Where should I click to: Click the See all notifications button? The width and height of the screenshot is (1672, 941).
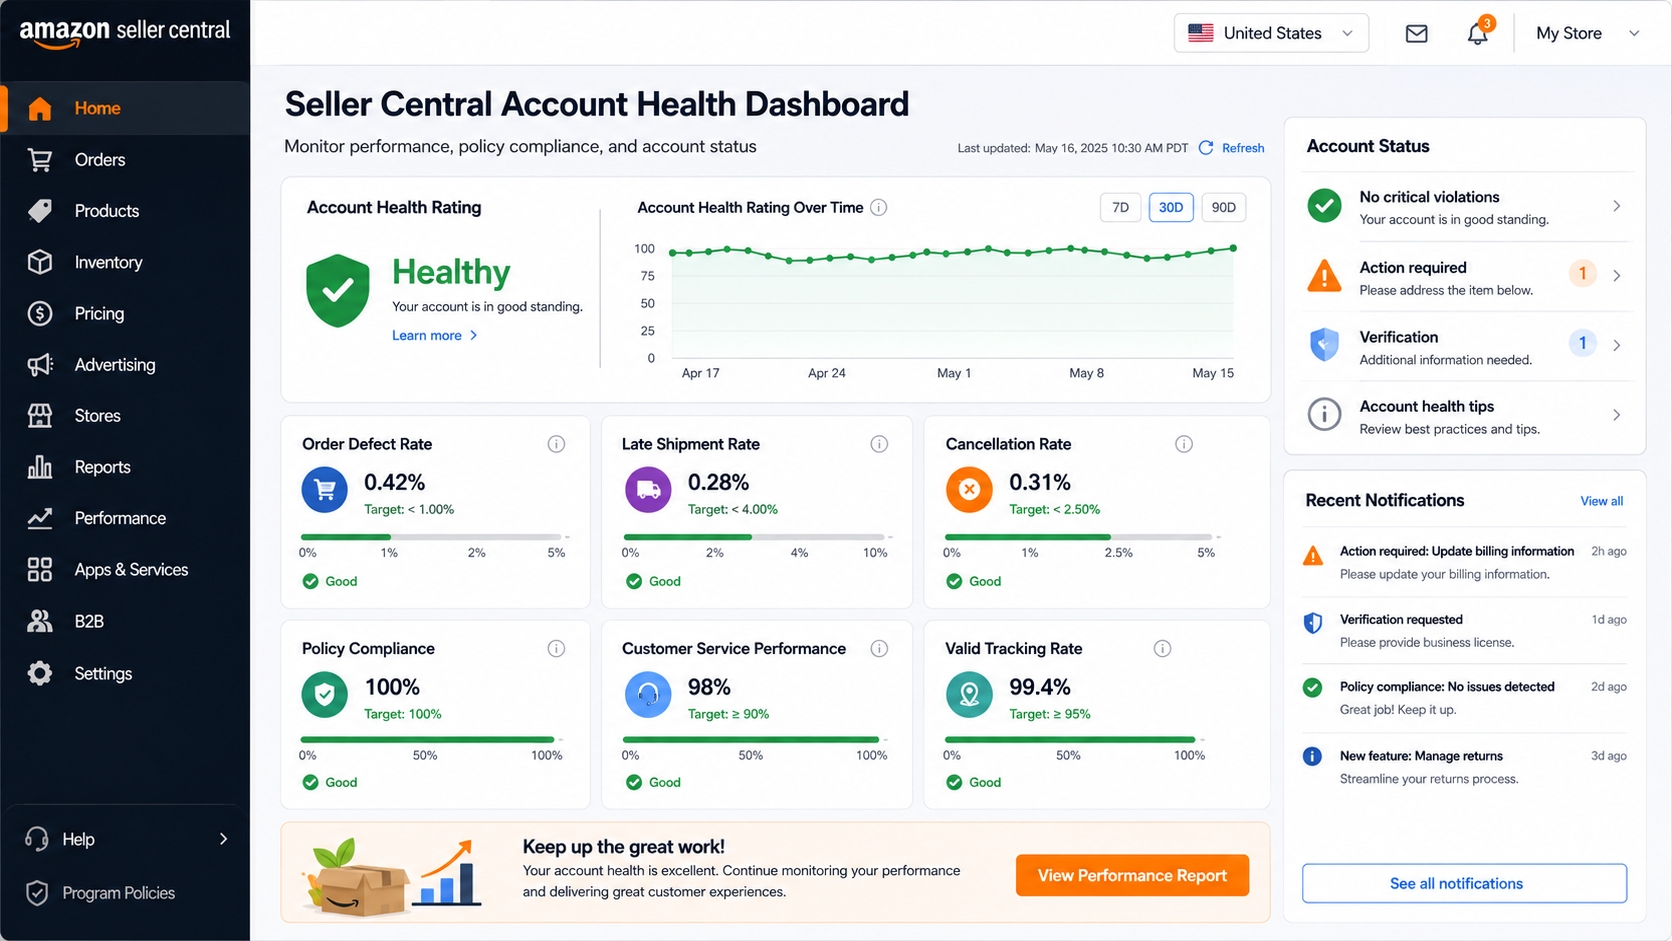click(1464, 883)
